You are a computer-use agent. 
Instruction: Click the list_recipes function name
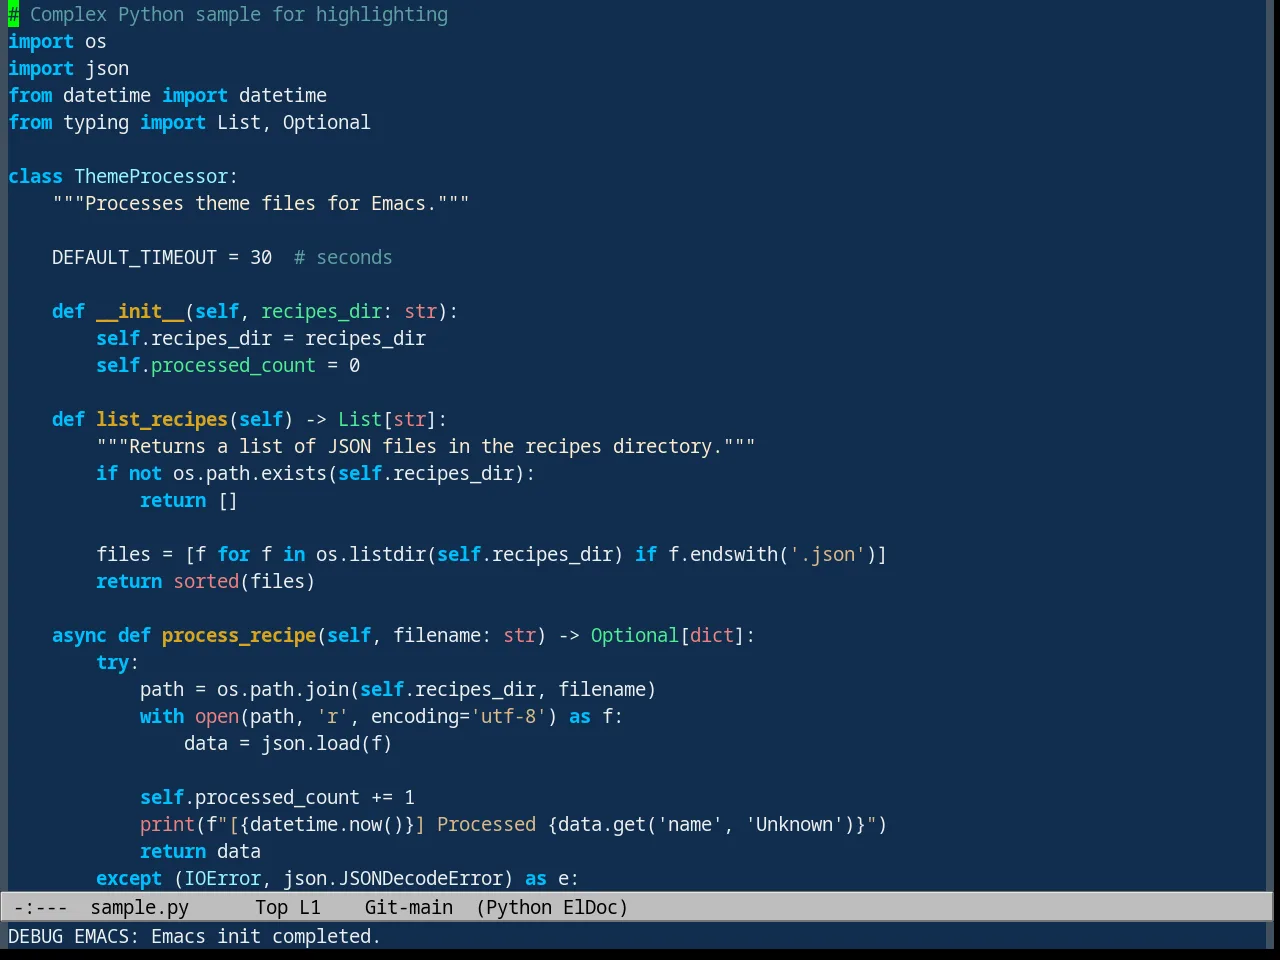162,419
